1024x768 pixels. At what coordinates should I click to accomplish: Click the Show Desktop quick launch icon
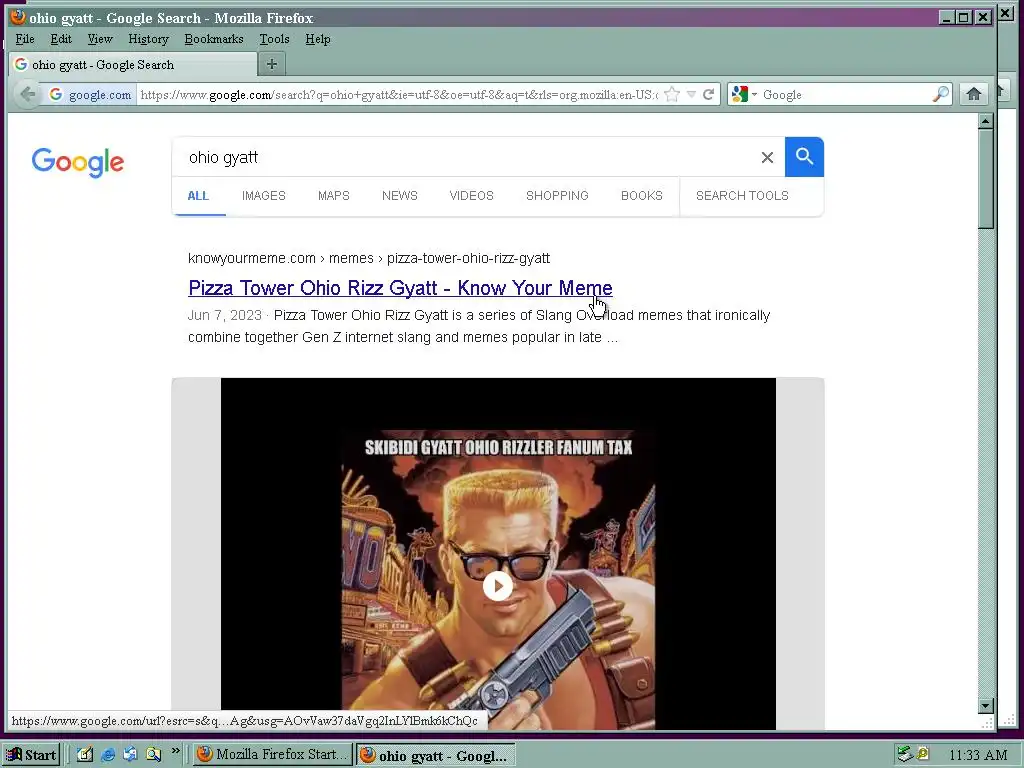tap(85, 754)
